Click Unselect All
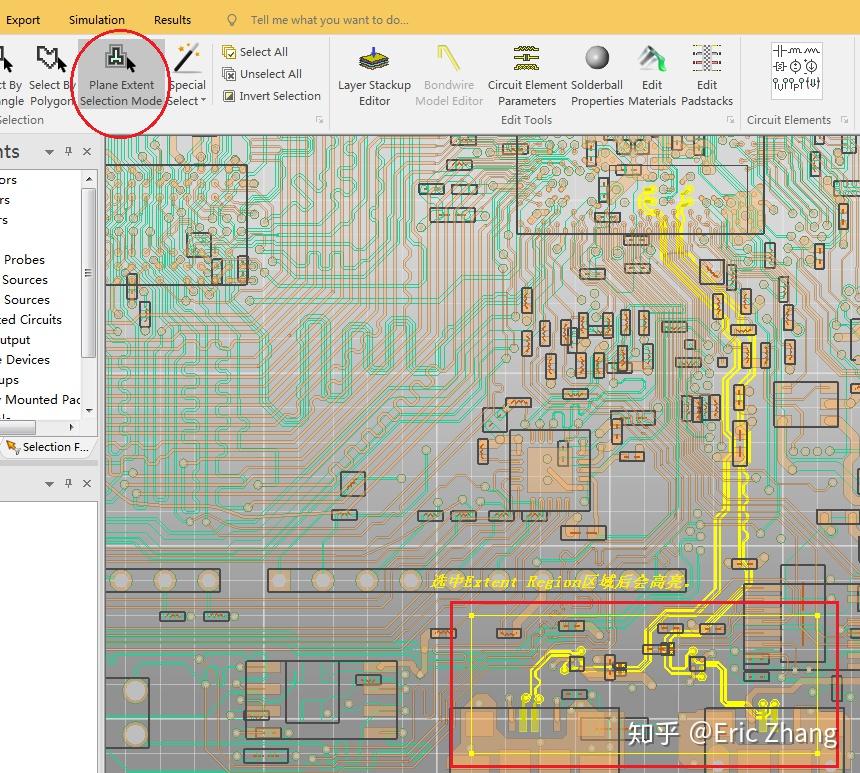860x773 pixels. 262,74
